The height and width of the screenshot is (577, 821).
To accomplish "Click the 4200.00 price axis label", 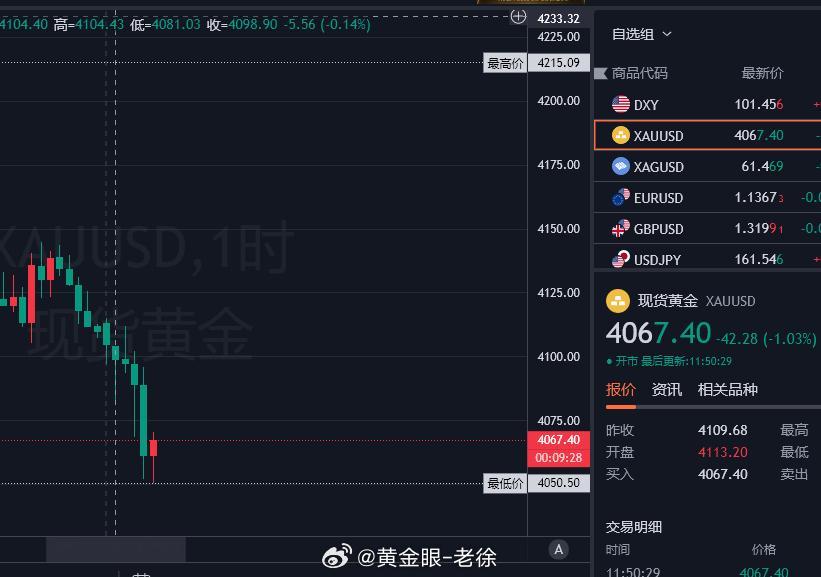I will [x=559, y=101].
